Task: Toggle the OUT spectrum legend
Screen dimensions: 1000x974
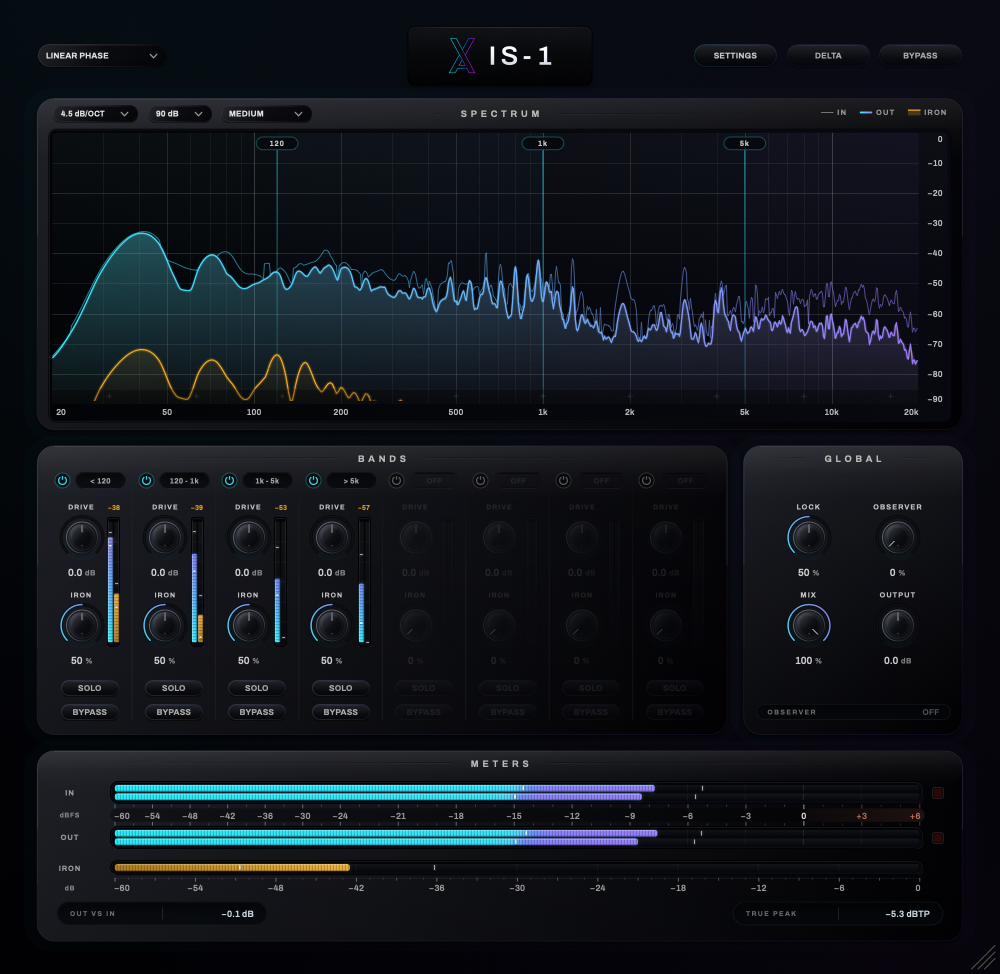Action: [x=877, y=112]
